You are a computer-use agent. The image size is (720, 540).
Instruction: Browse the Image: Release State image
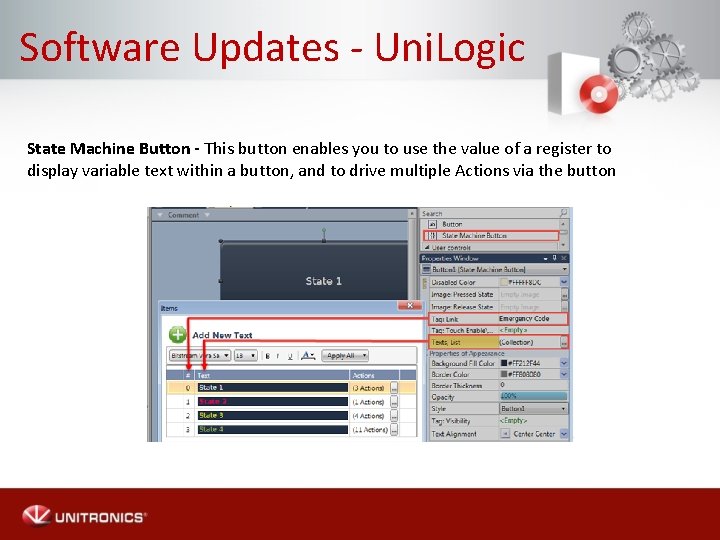pos(564,306)
